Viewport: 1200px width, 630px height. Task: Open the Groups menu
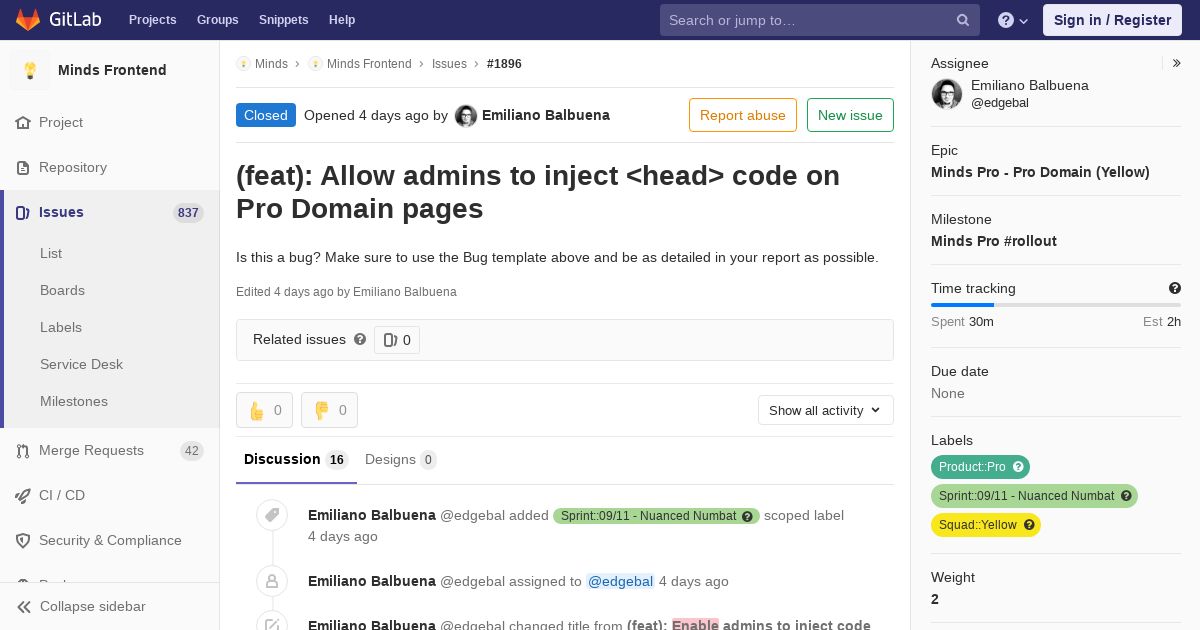(217, 20)
